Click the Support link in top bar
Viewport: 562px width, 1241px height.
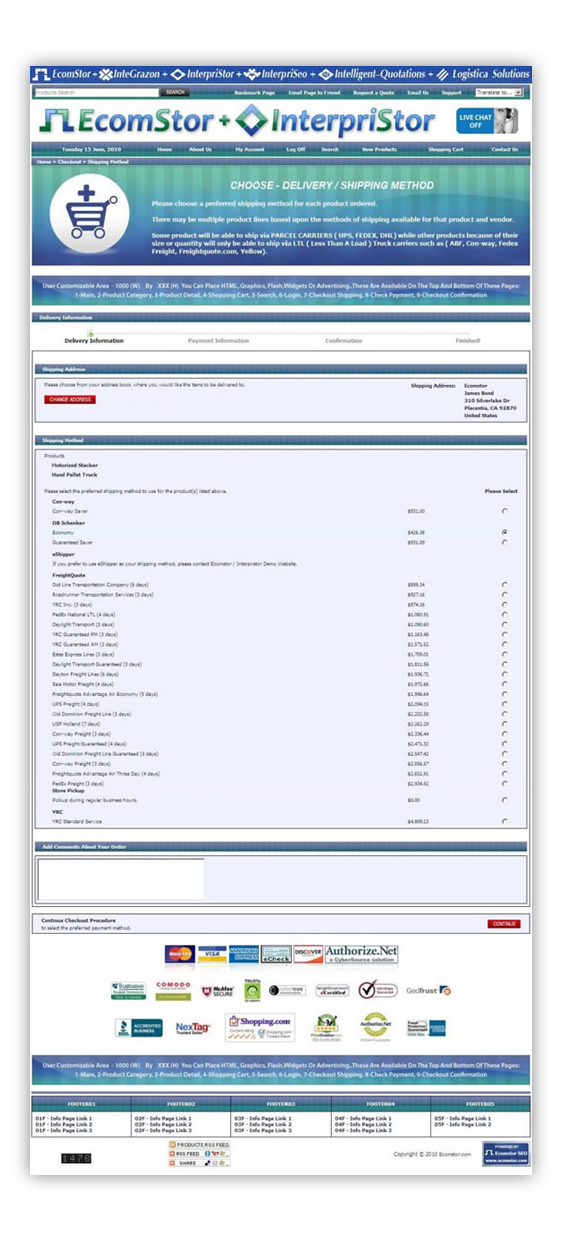point(451,92)
